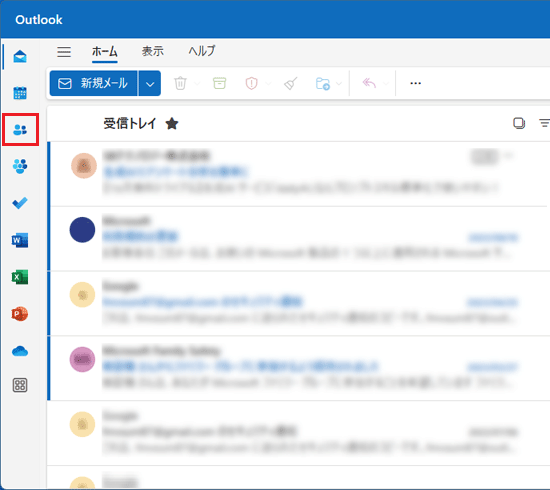
Task: Launch PowerPoint from the sidebar
Action: click(20, 314)
